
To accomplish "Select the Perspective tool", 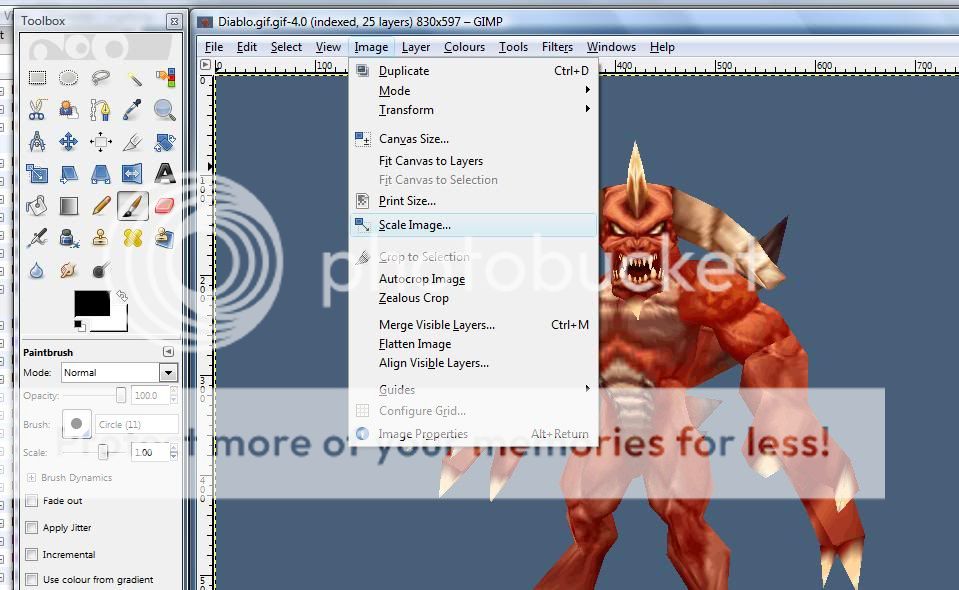I will [x=100, y=174].
